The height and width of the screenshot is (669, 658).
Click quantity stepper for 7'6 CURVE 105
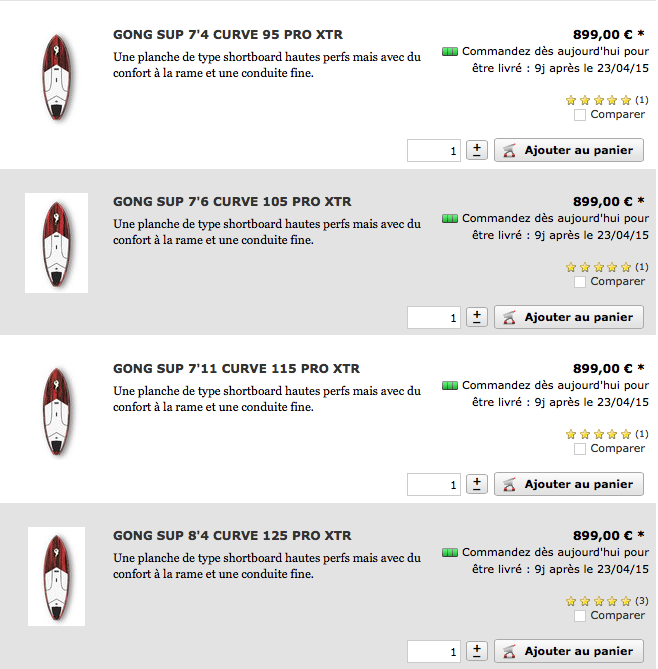[477, 317]
